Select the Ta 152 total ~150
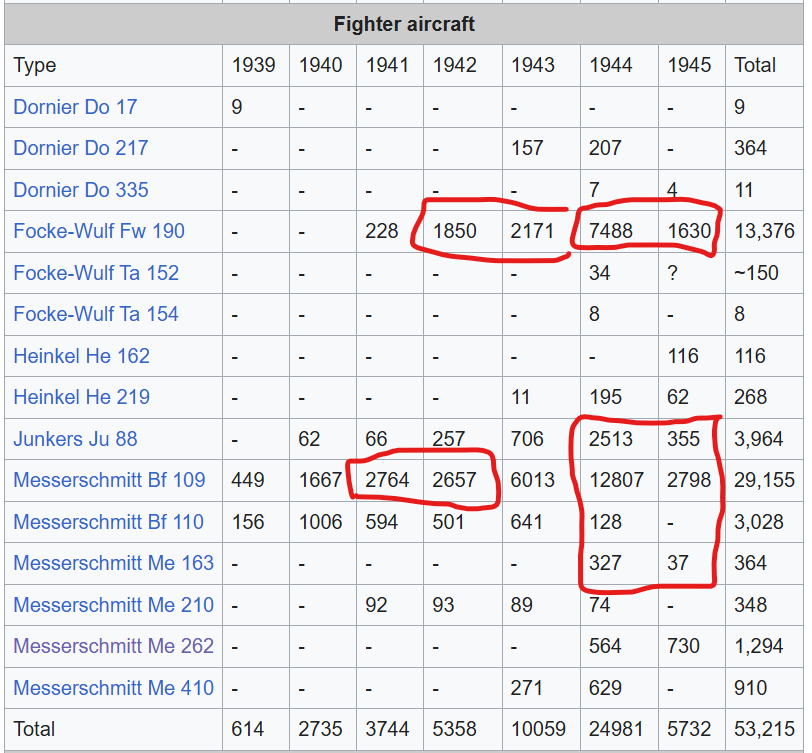The height and width of the screenshot is (753, 812). tap(764, 273)
